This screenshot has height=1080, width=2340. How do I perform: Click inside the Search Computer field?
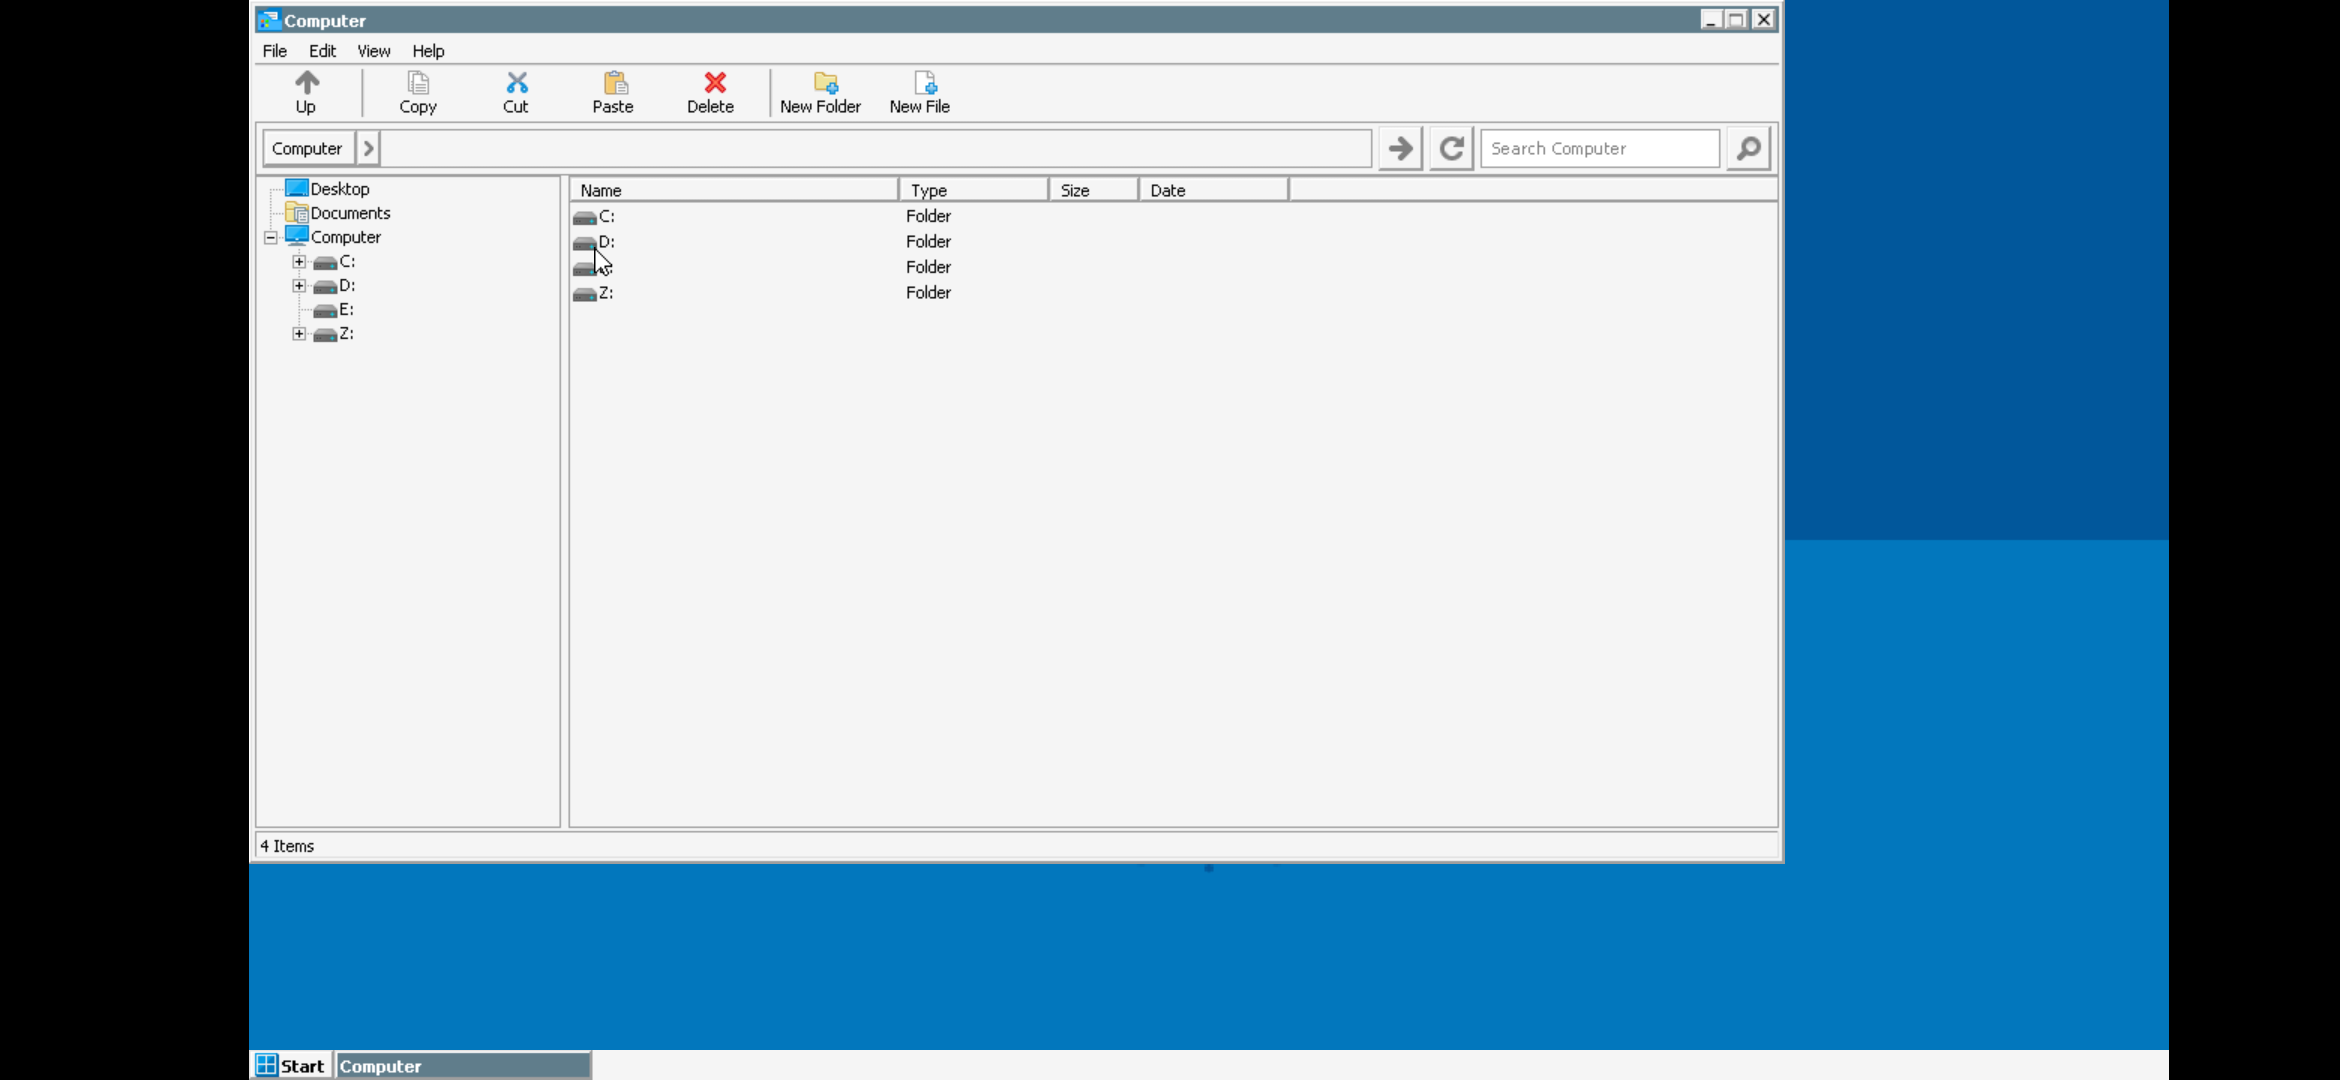(1597, 147)
